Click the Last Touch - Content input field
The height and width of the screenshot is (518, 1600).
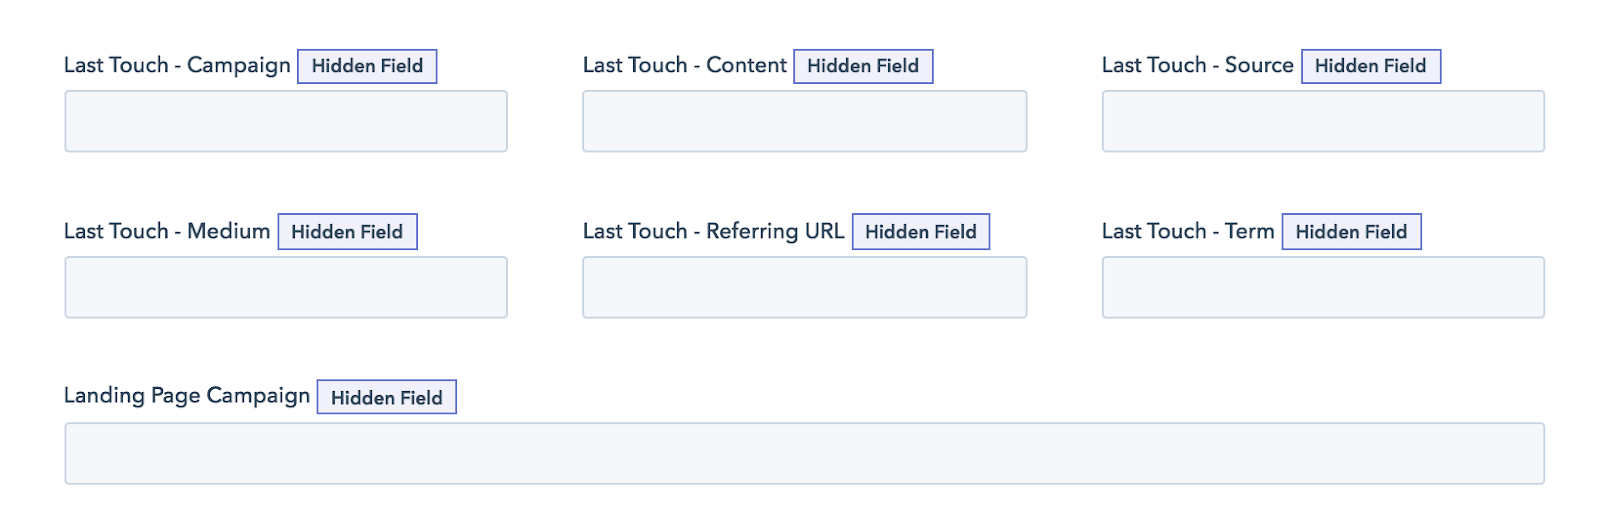(x=804, y=122)
